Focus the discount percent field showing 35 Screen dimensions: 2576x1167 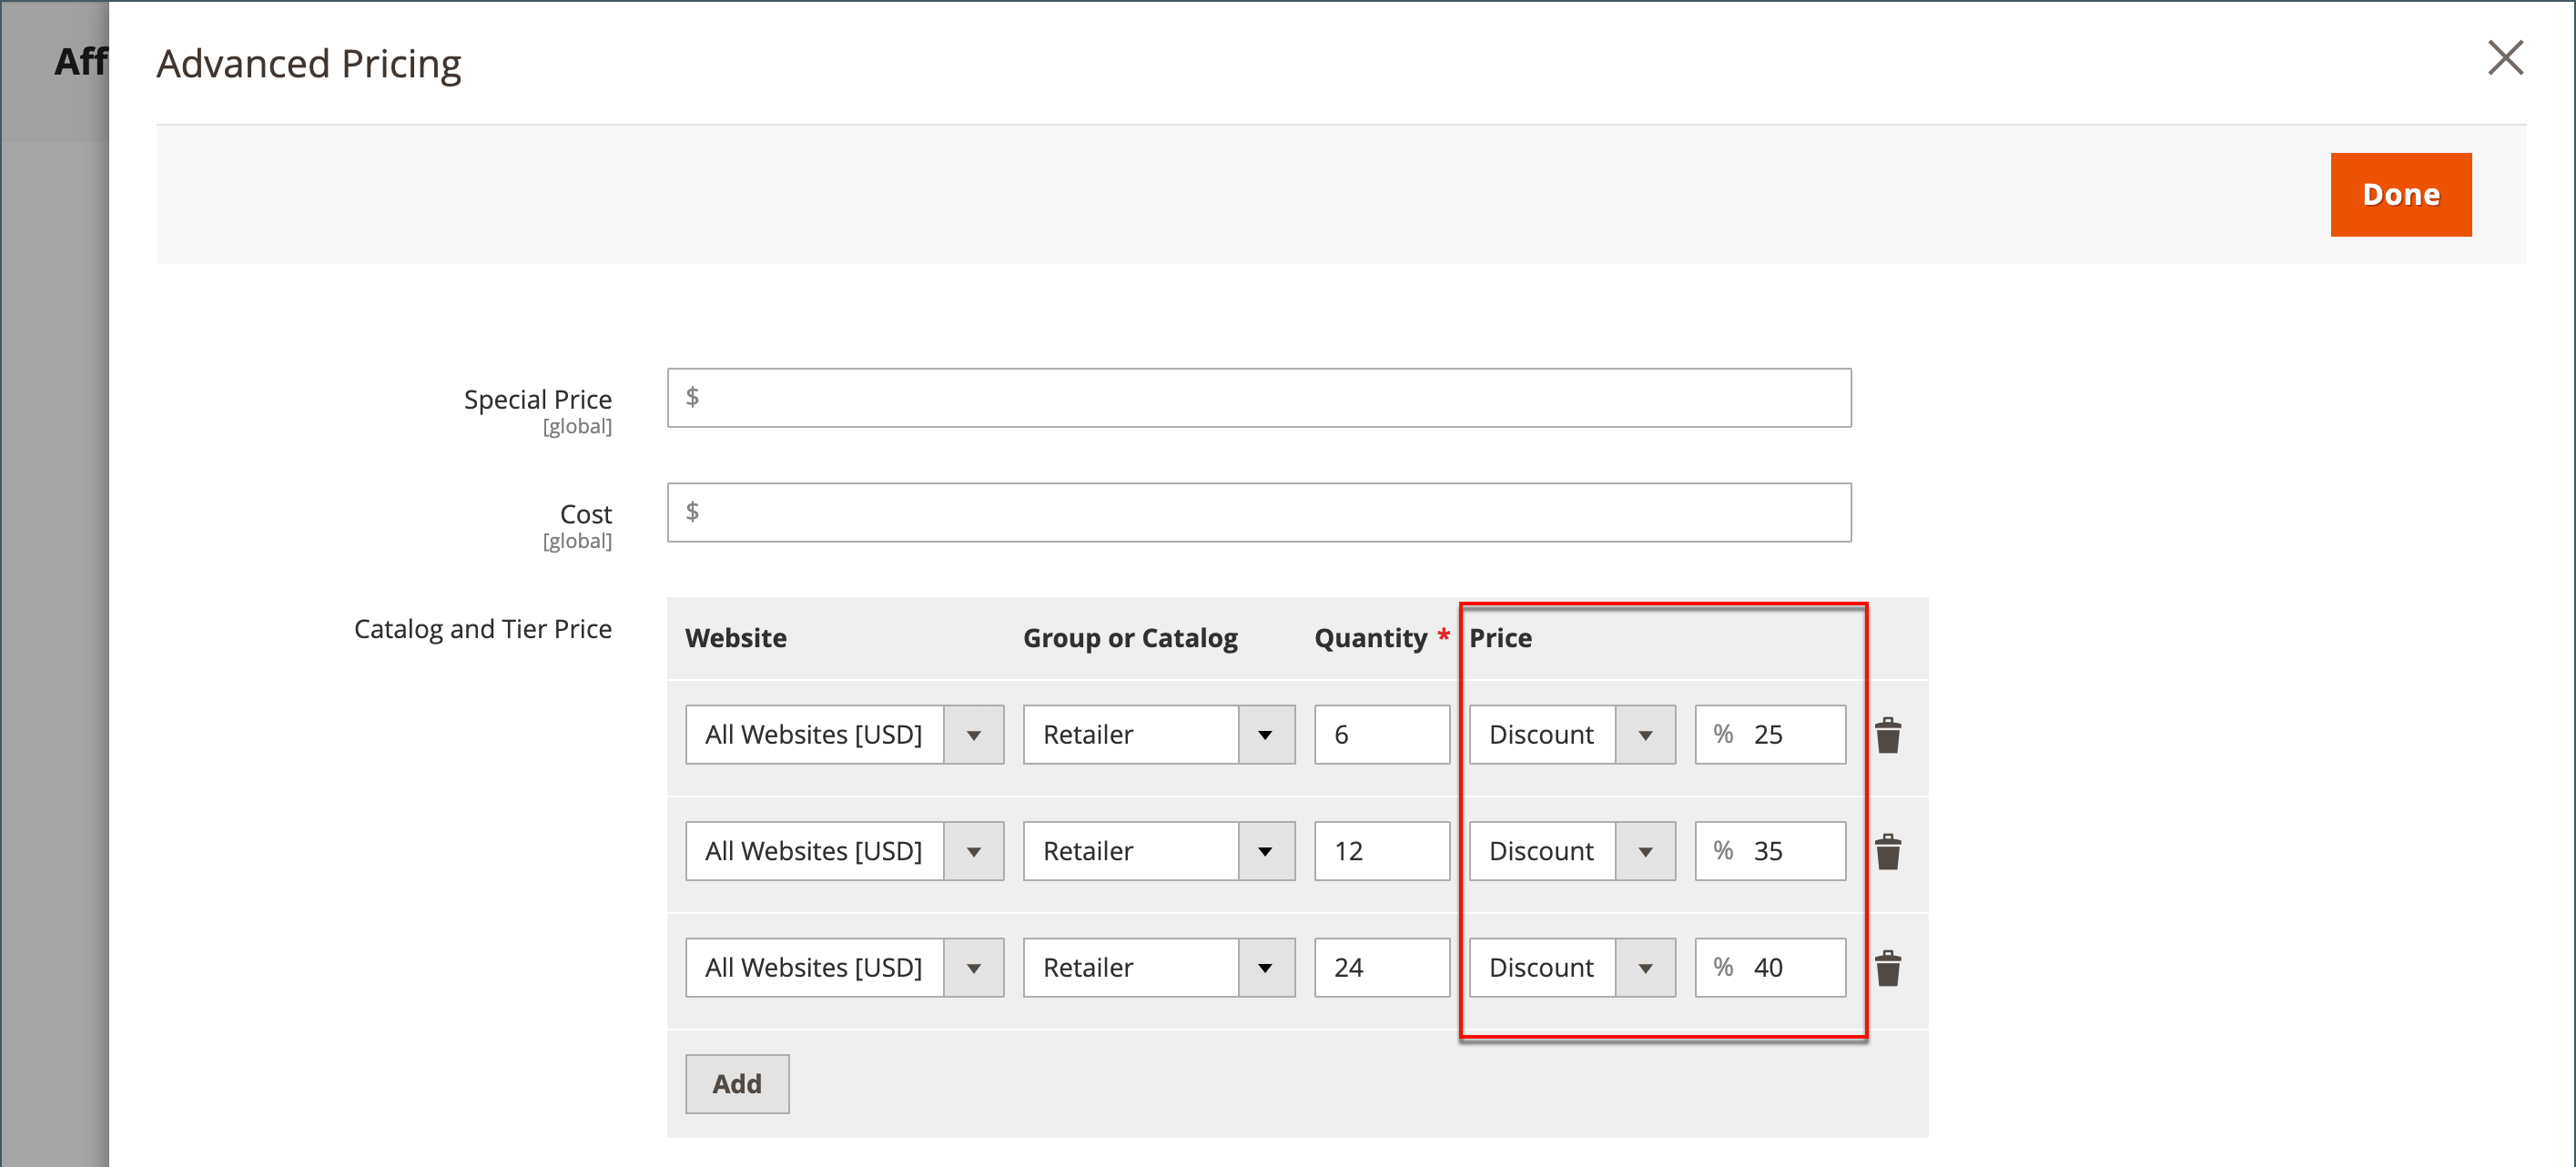[x=1790, y=852]
